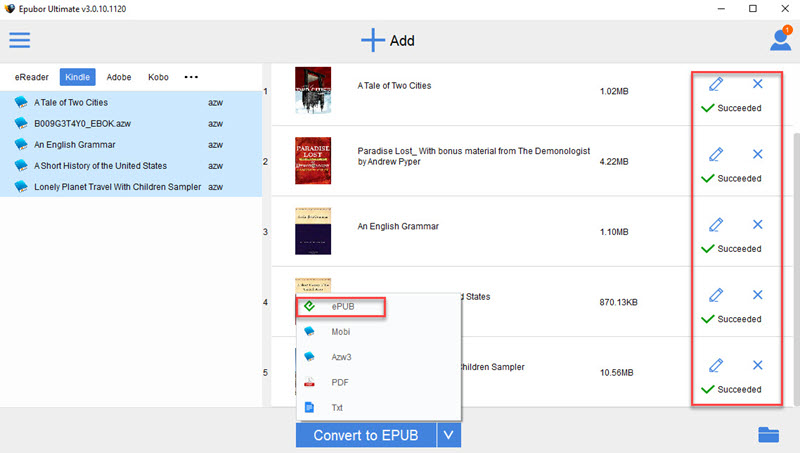This screenshot has width=800, height=453.
Task: Click A Tale of Two Cities title in main list
Action: [394, 86]
